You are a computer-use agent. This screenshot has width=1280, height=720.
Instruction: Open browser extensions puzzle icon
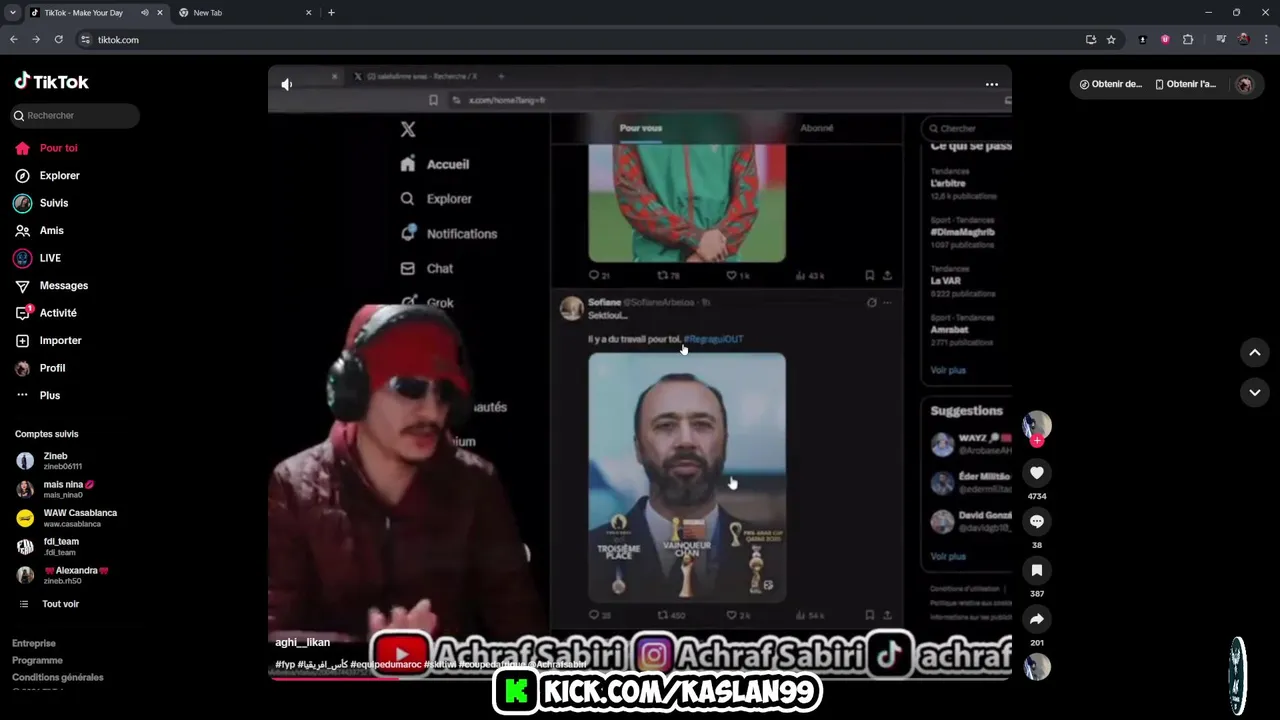[x=1188, y=40]
